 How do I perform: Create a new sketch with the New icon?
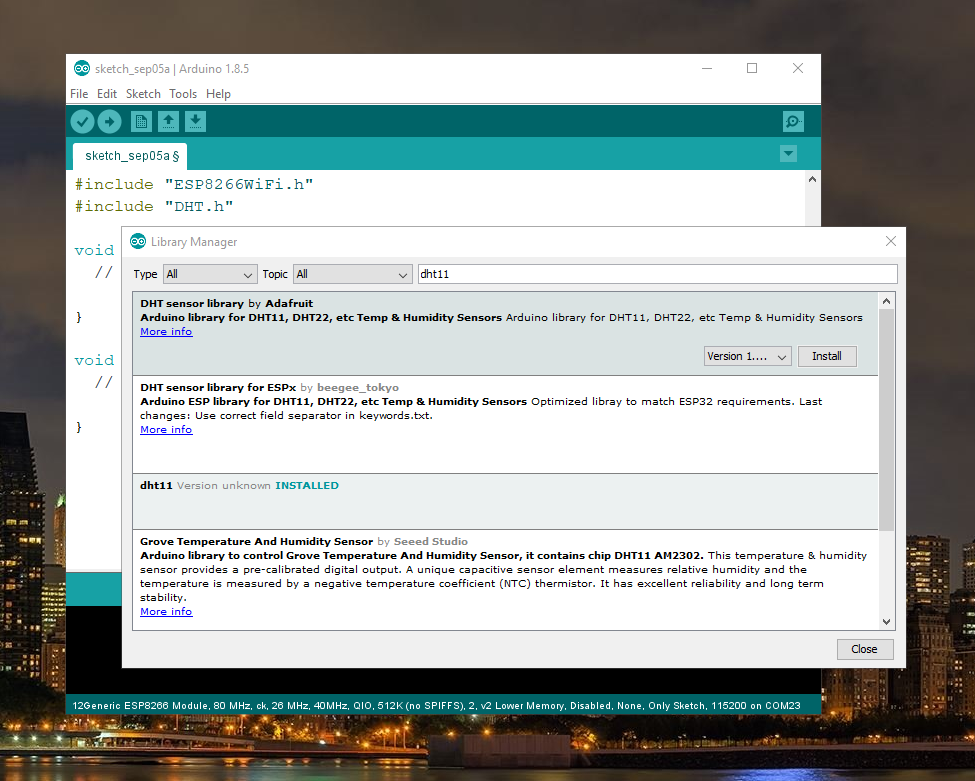click(x=142, y=122)
